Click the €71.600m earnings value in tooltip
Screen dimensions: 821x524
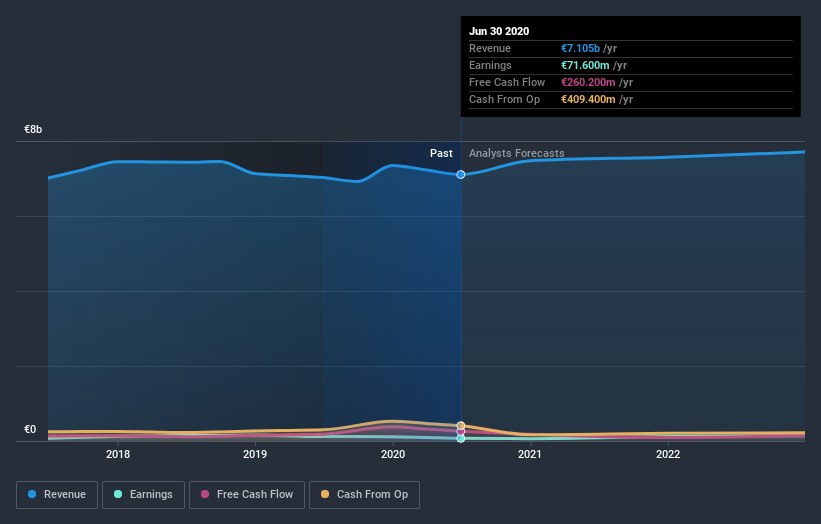(585, 65)
